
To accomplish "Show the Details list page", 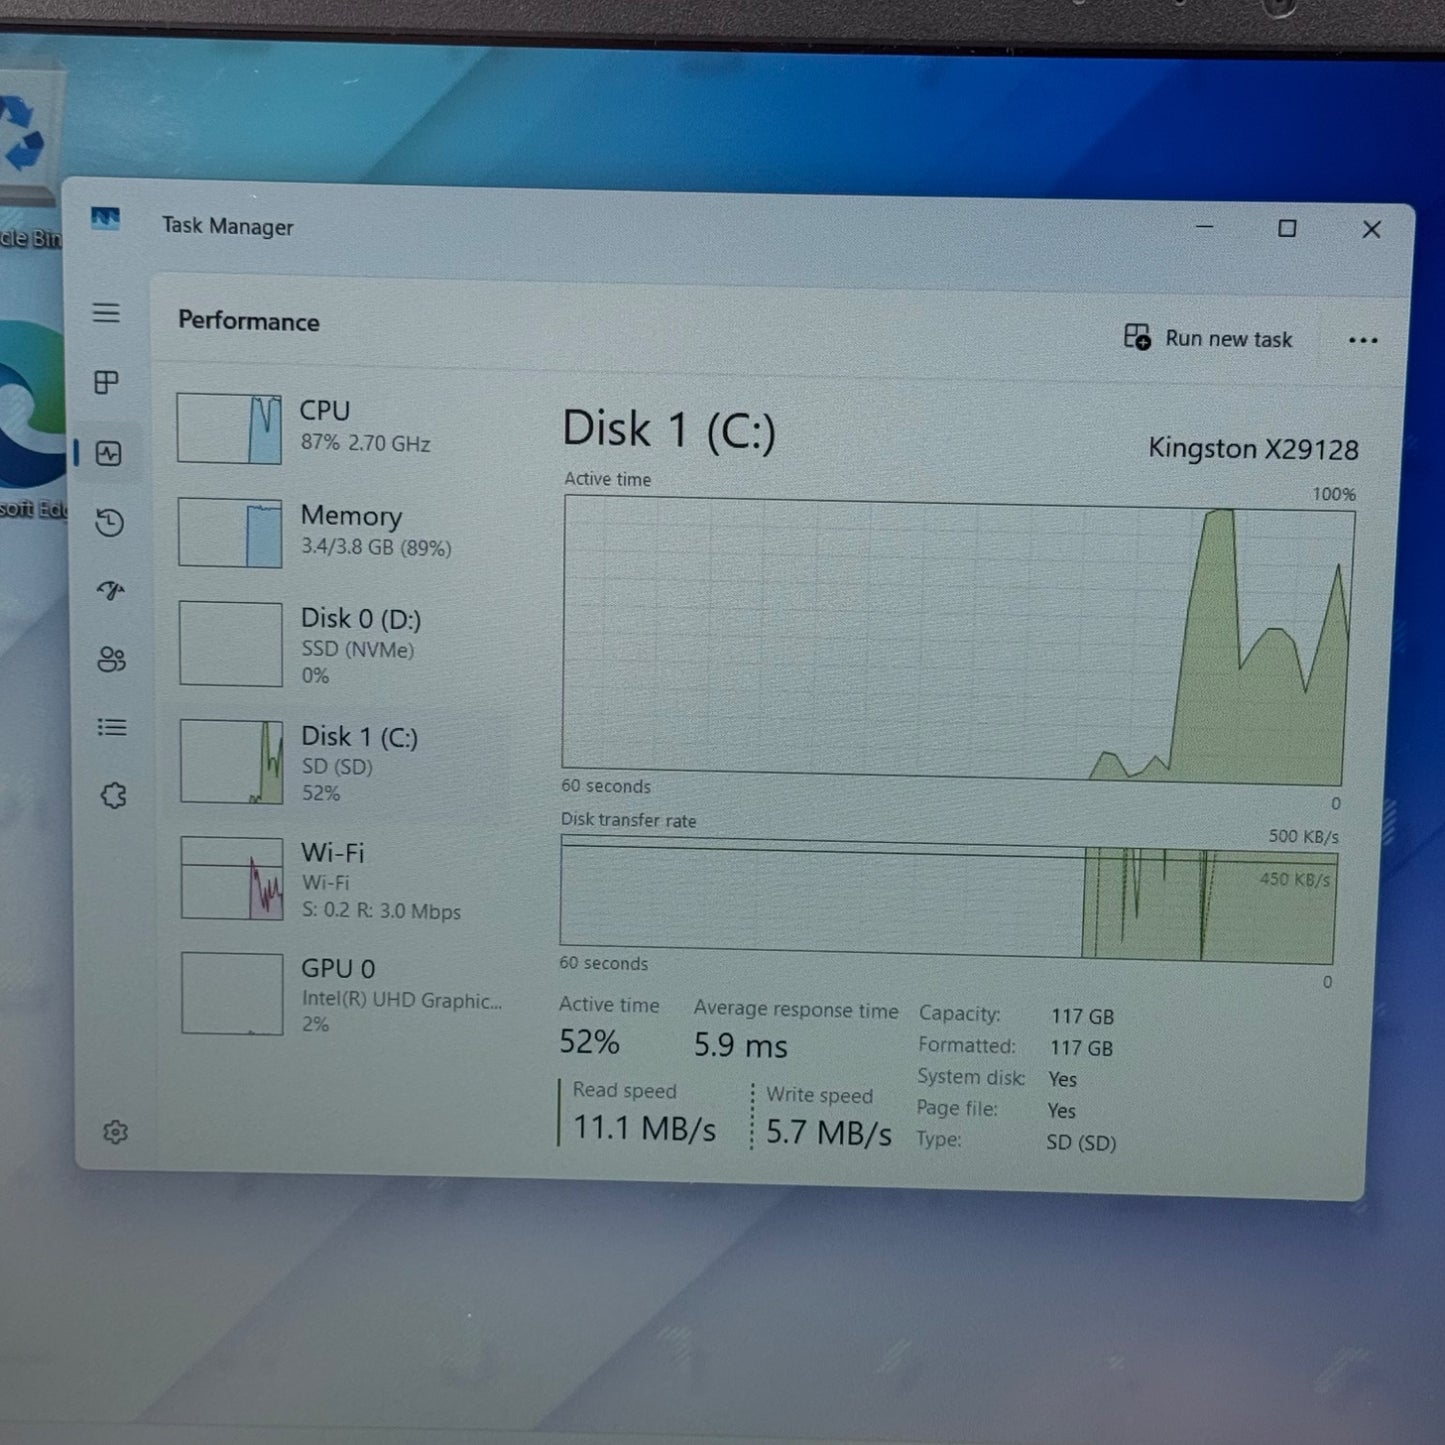I will coord(112,727).
